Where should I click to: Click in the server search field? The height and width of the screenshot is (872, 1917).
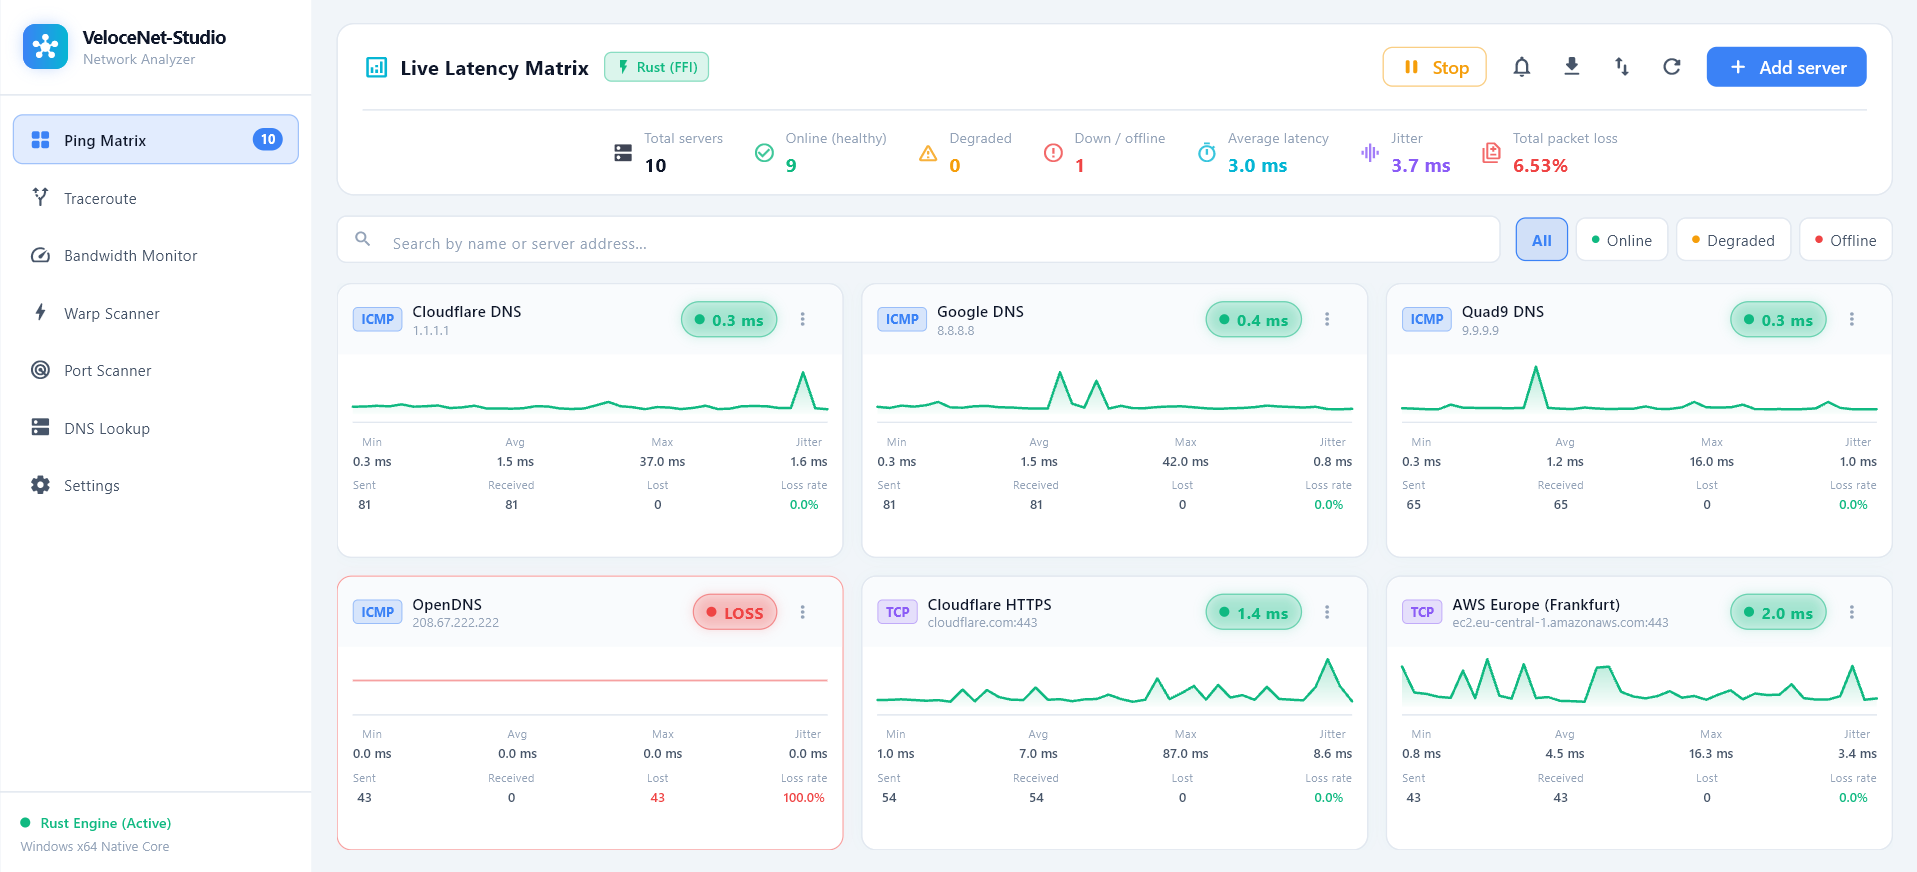pyautogui.click(x=918, y=240)
